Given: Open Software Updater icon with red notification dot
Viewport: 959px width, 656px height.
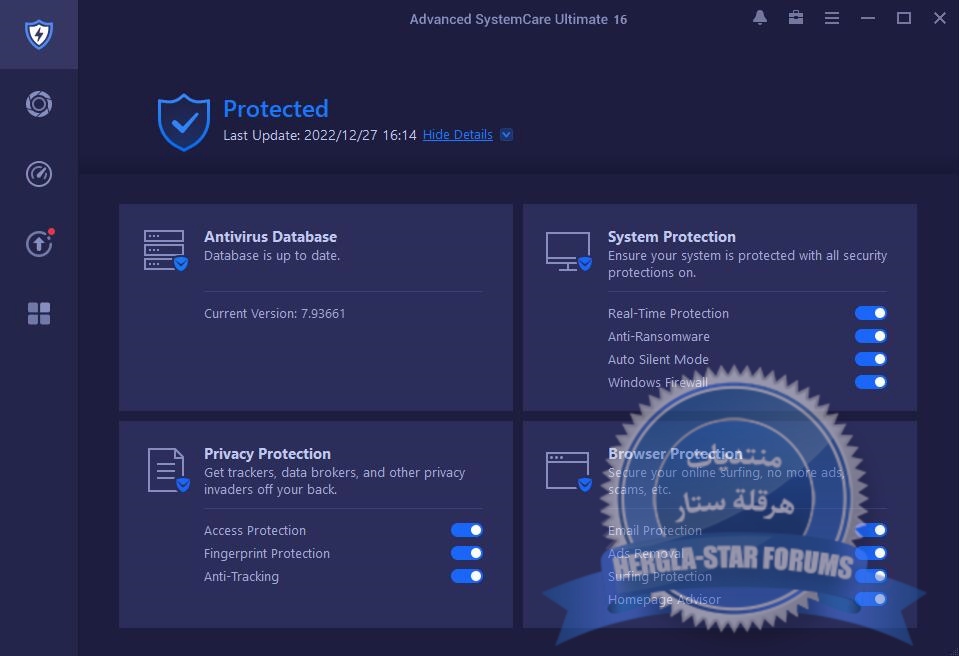Looking at the screenshot, I should pyautogui.click(x=38, y=243).
